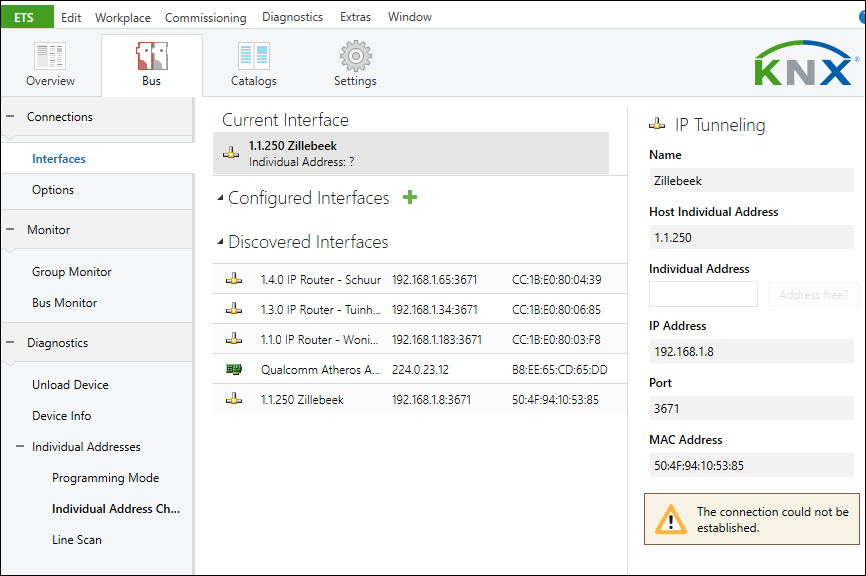The image size is (866, 576).
Task: Click address 192.168.1.8:3671 in list
Action: (431, 400)
